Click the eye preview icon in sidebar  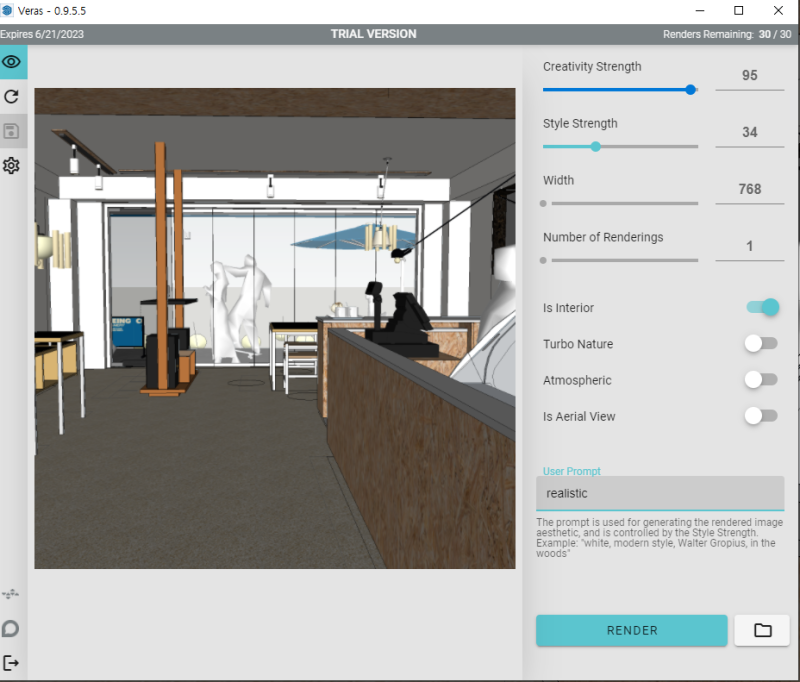point(11,62)
